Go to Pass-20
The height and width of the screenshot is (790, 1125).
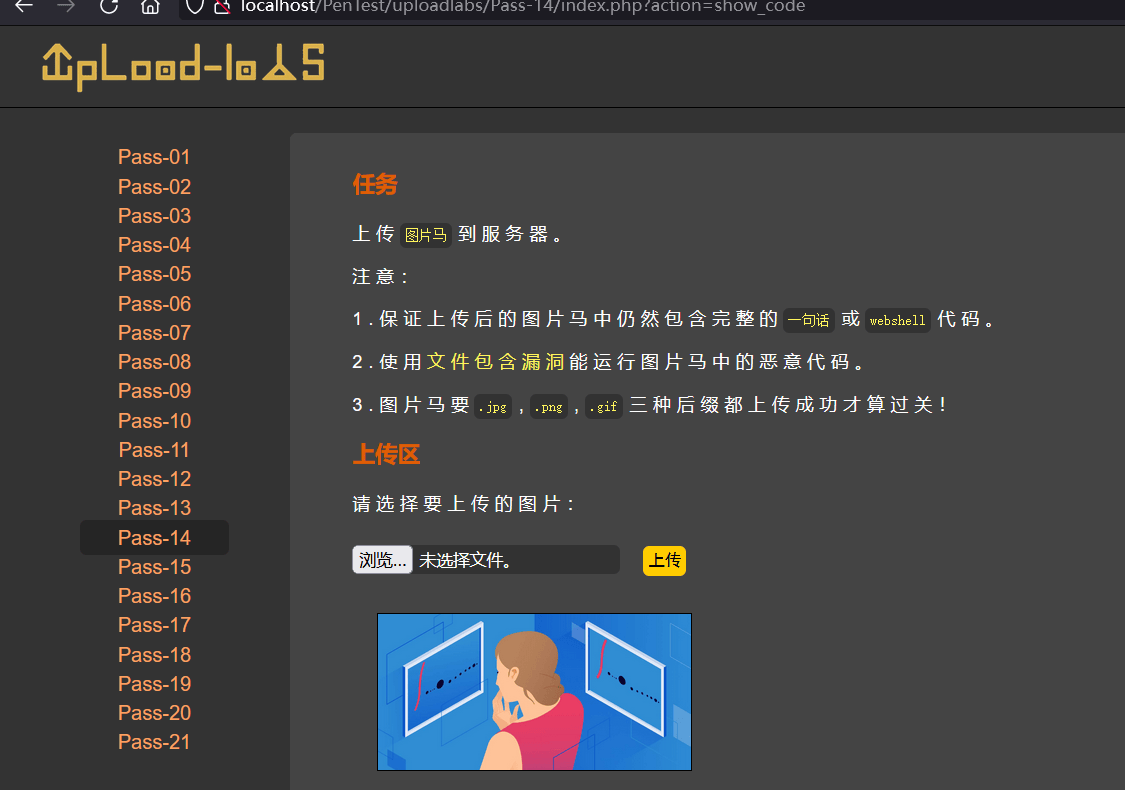click(154, 713)
